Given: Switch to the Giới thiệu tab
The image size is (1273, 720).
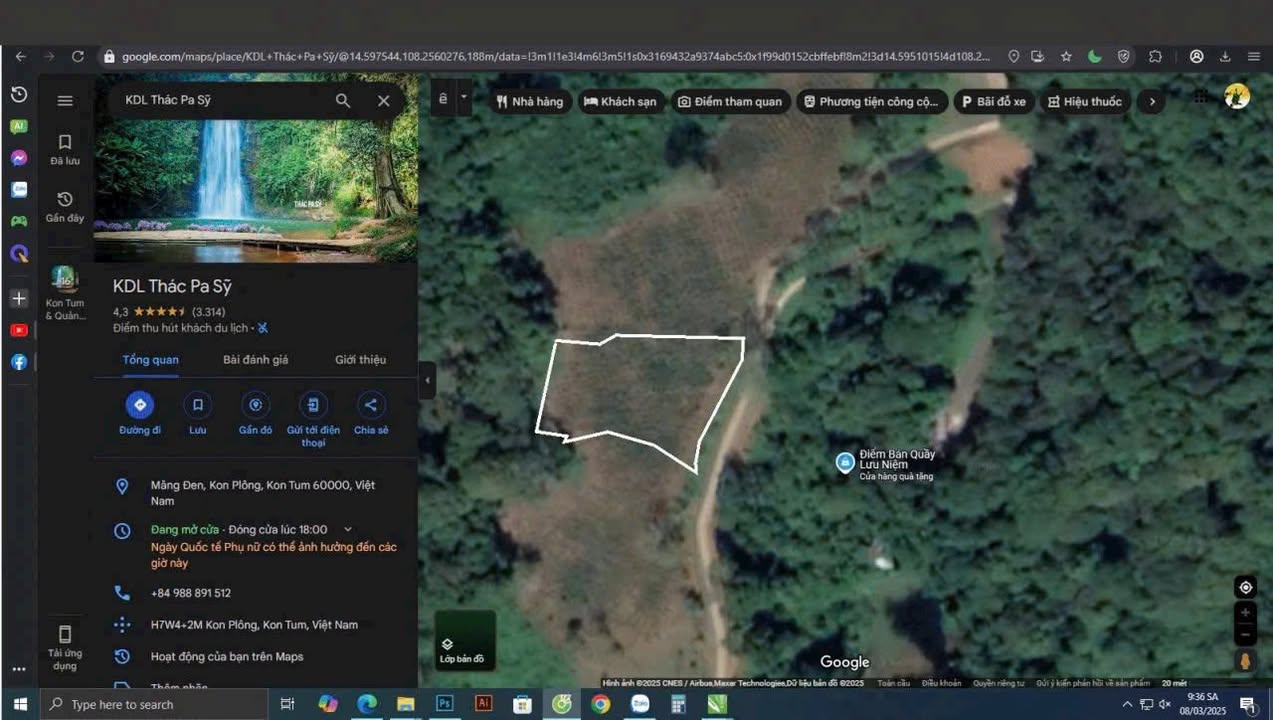Looking at the screenshot, I should pyautogui.click(x=360, y=360).
